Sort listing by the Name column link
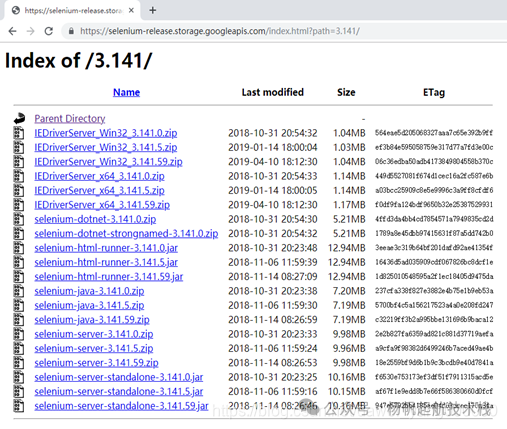Image resolution: width=507 pixels, height=429 pixels. pyautogui.click(x=126, y=92)
